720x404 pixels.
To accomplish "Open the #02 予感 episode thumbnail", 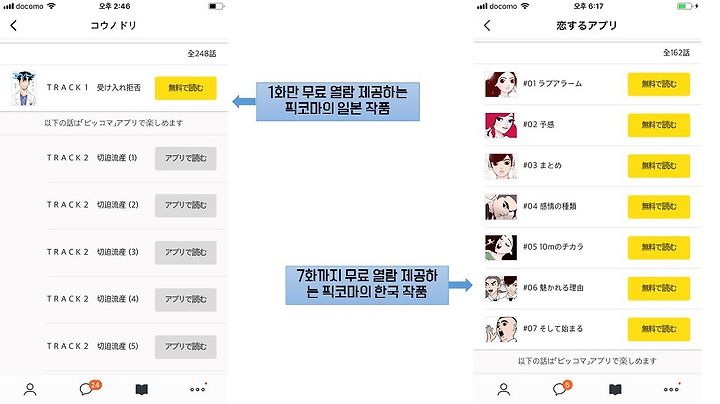I will click(501, 124).
